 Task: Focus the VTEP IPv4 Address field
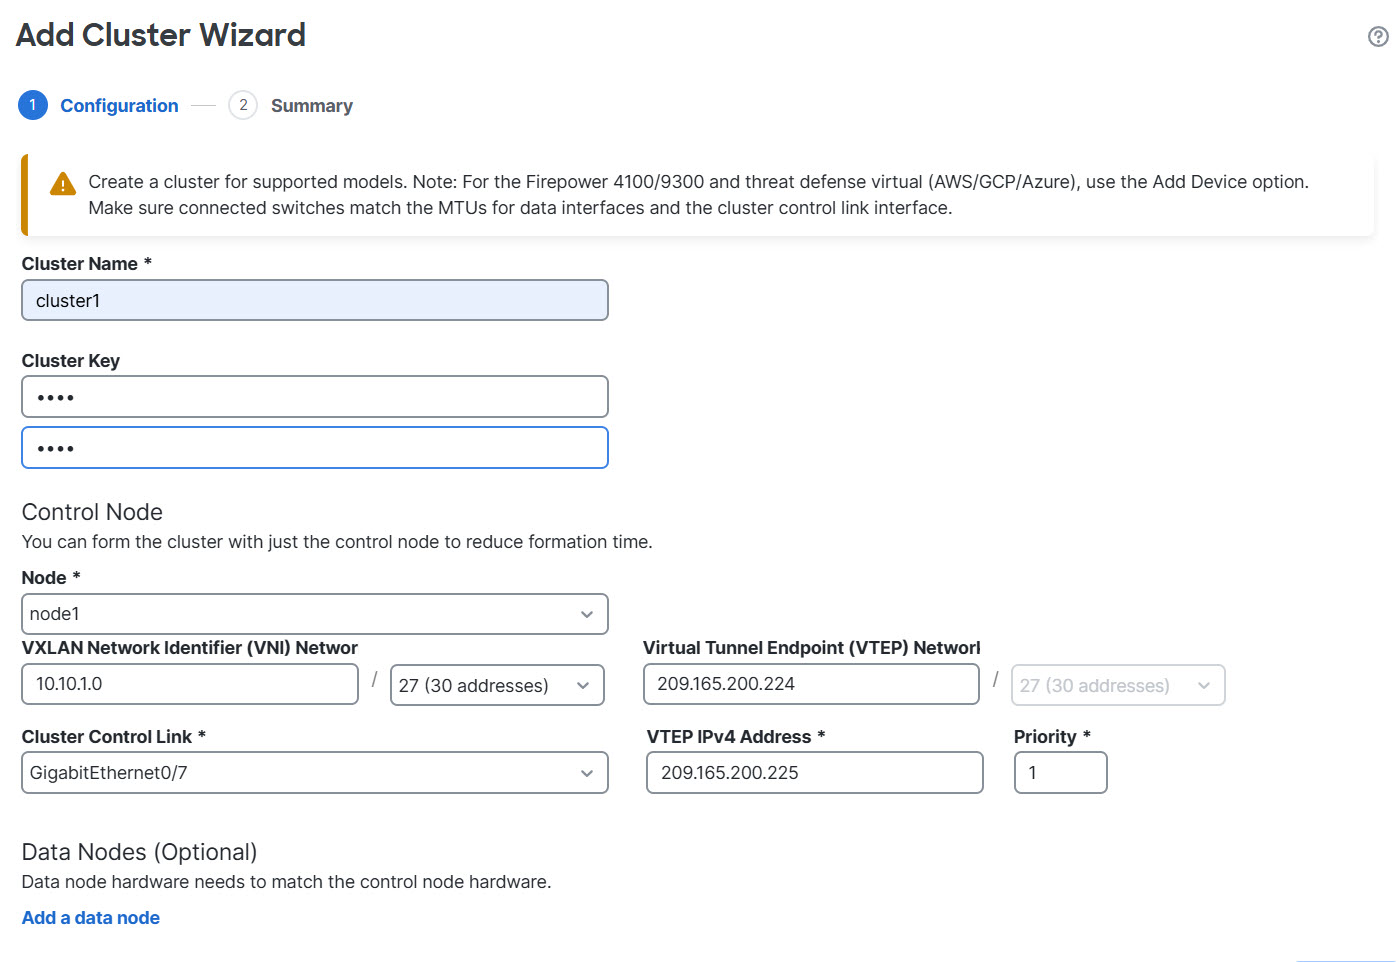[x=814, y=772]
